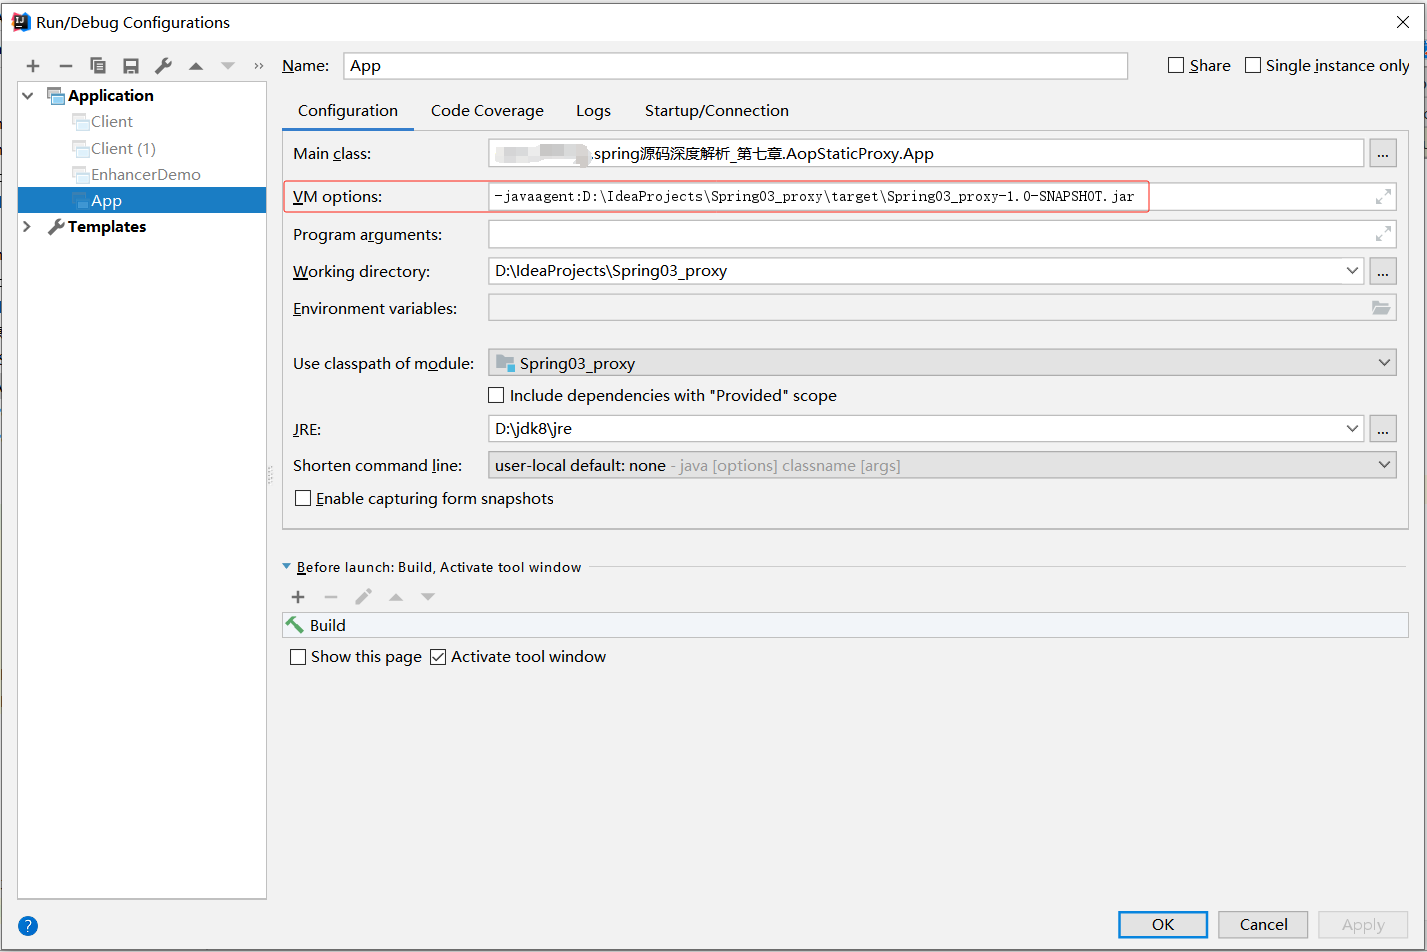
Task: Move Before launch task up
Action: tap(396, 597)
